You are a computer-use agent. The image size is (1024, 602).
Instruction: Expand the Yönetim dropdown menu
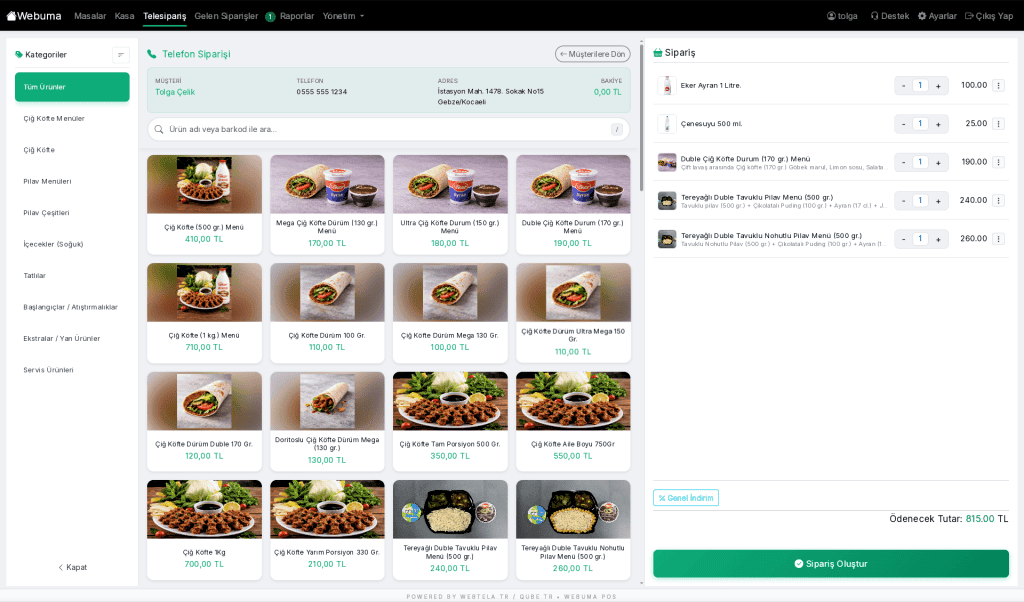click(x=344, y=16)
